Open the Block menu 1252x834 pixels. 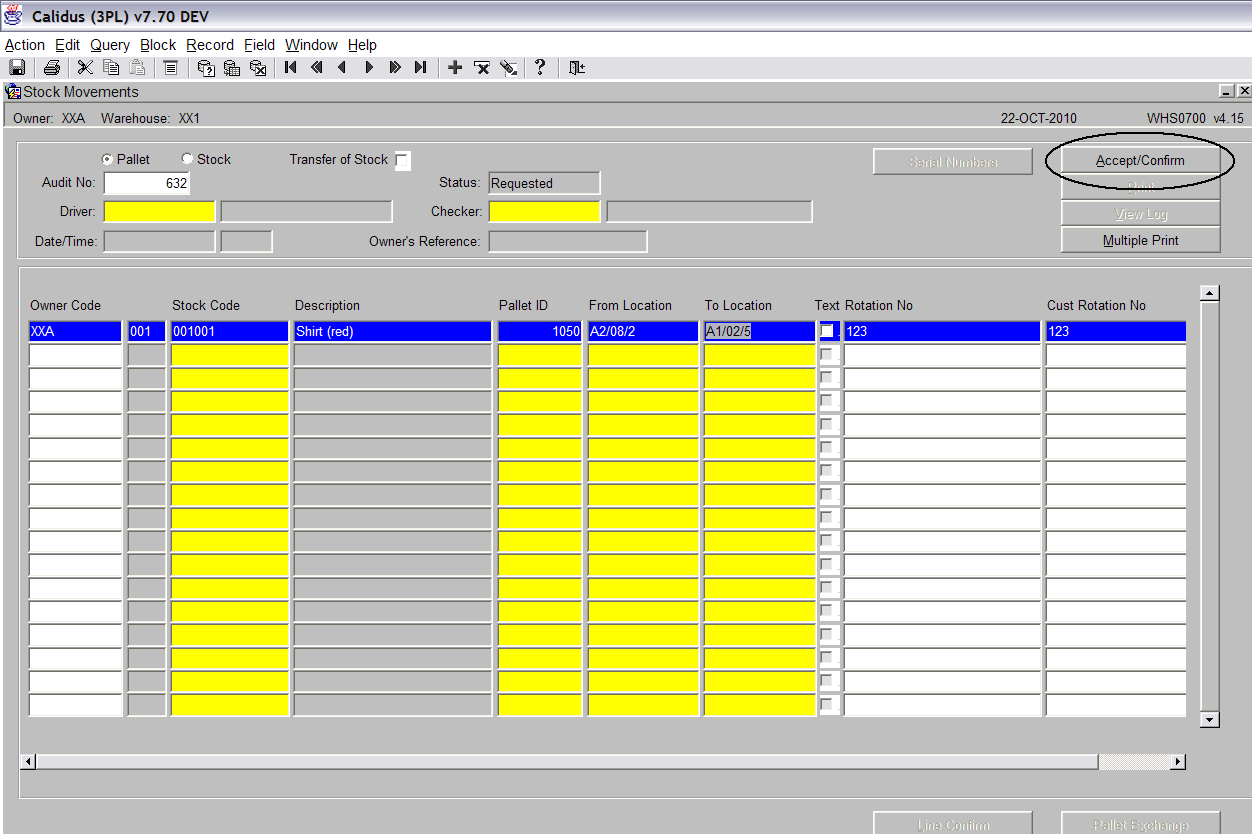click(x=158, y=45)
